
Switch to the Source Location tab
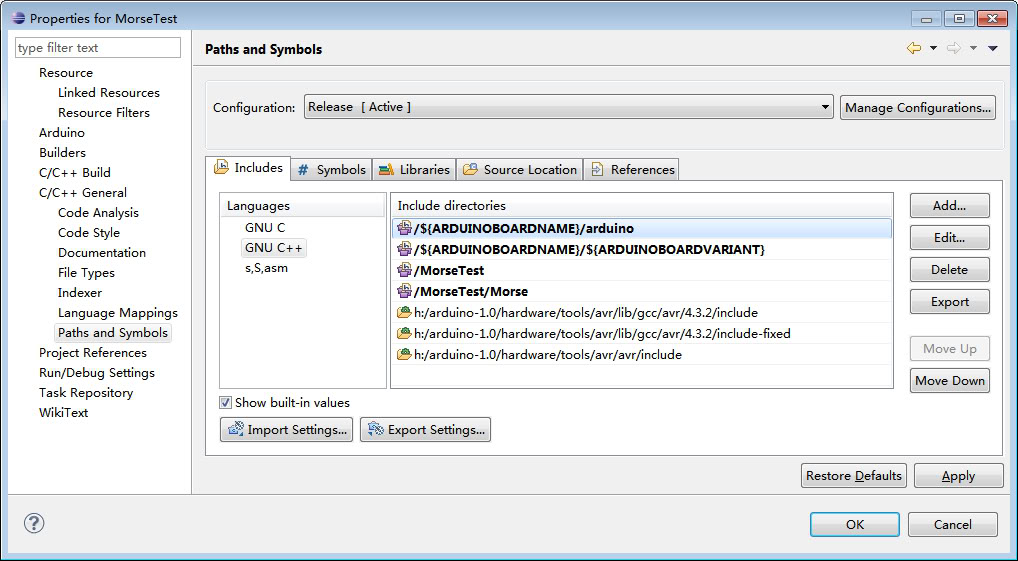coord(519,170)
